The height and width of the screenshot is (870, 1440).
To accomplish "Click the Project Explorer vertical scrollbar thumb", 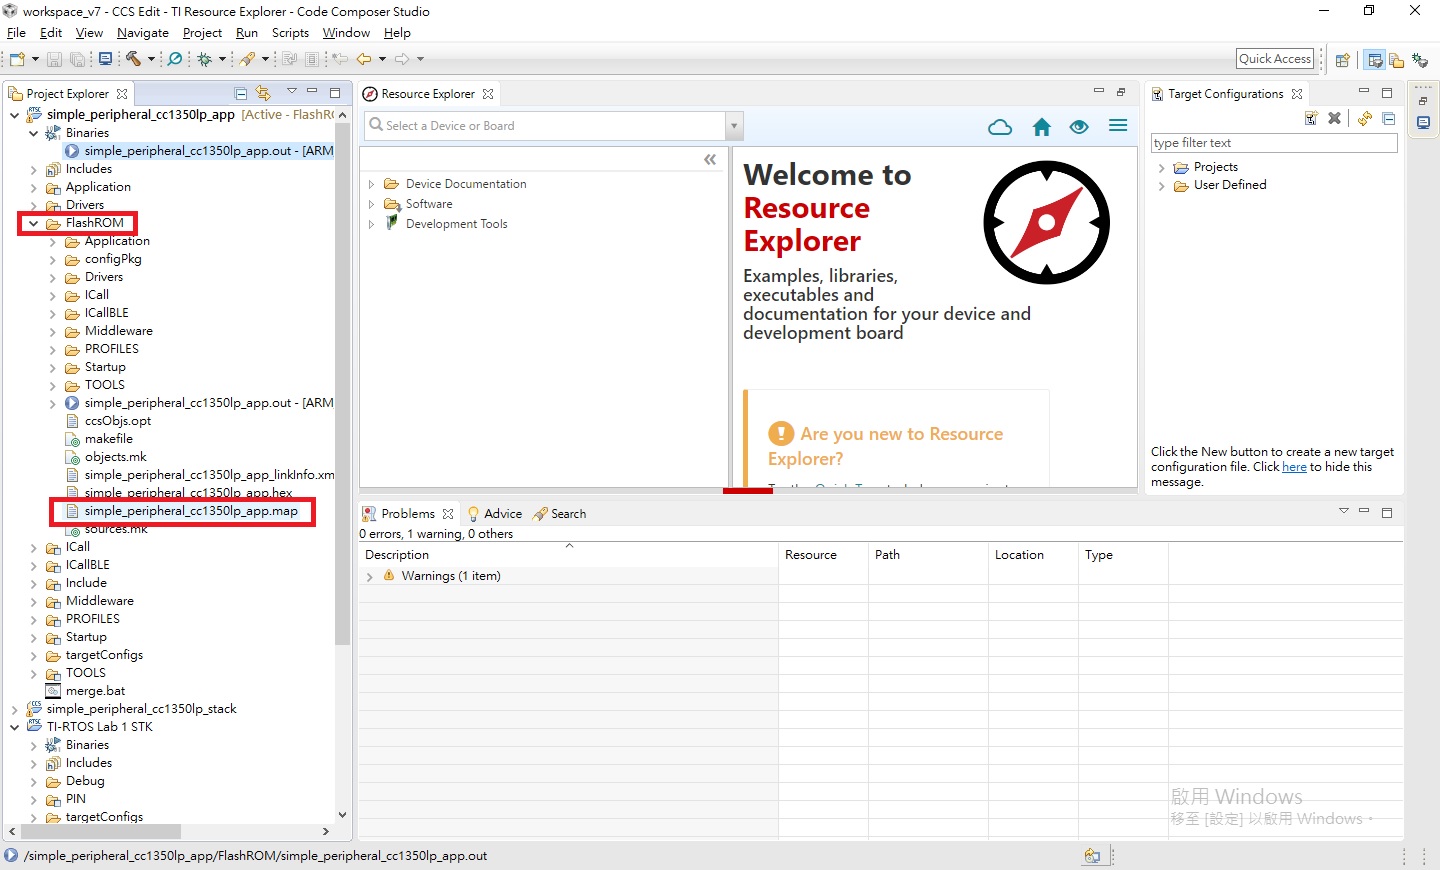I will [x=342, y=385].
